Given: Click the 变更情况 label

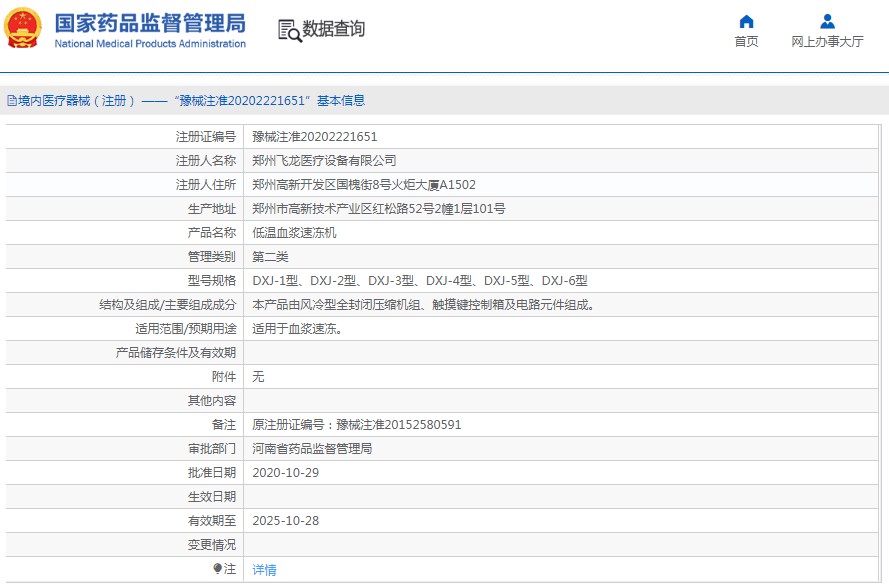Looking at the screenshot, I should pos(211,545).
